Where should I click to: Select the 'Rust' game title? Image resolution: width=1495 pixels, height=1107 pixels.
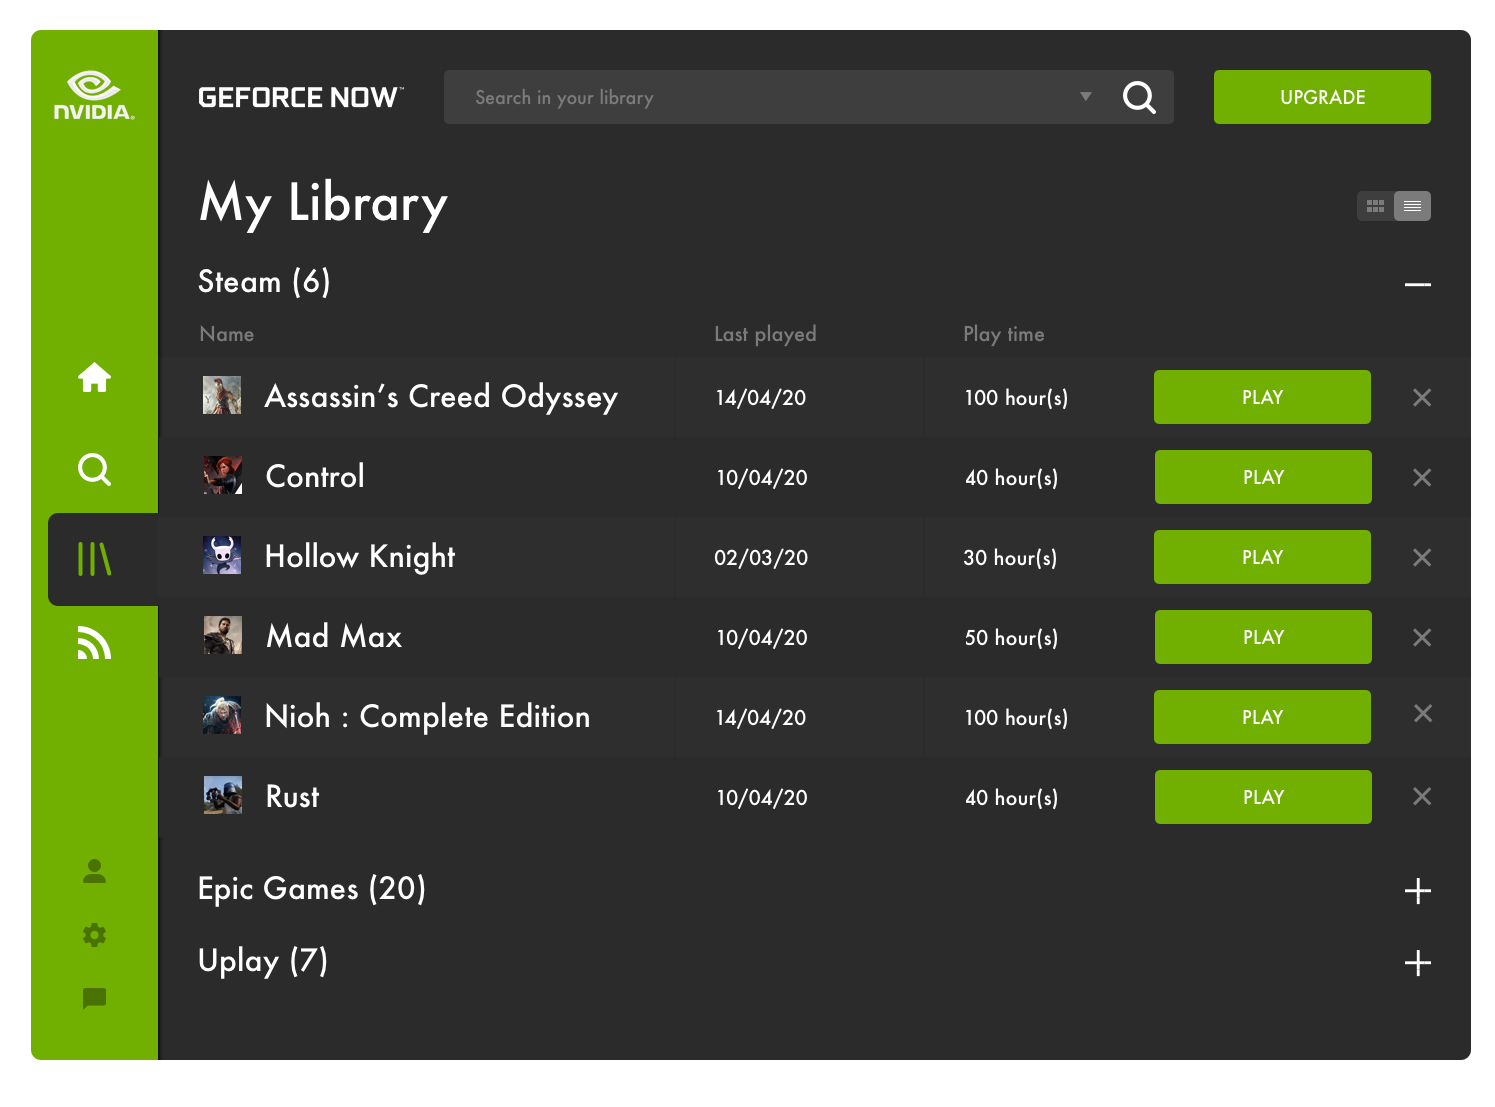tap(292, 796)
